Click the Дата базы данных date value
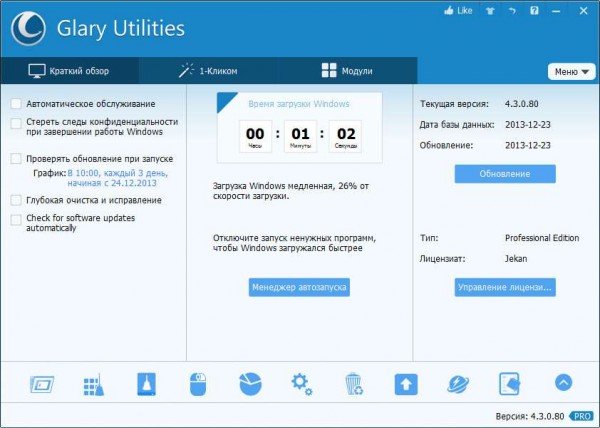The image size is (600, 428). [528, 125]
